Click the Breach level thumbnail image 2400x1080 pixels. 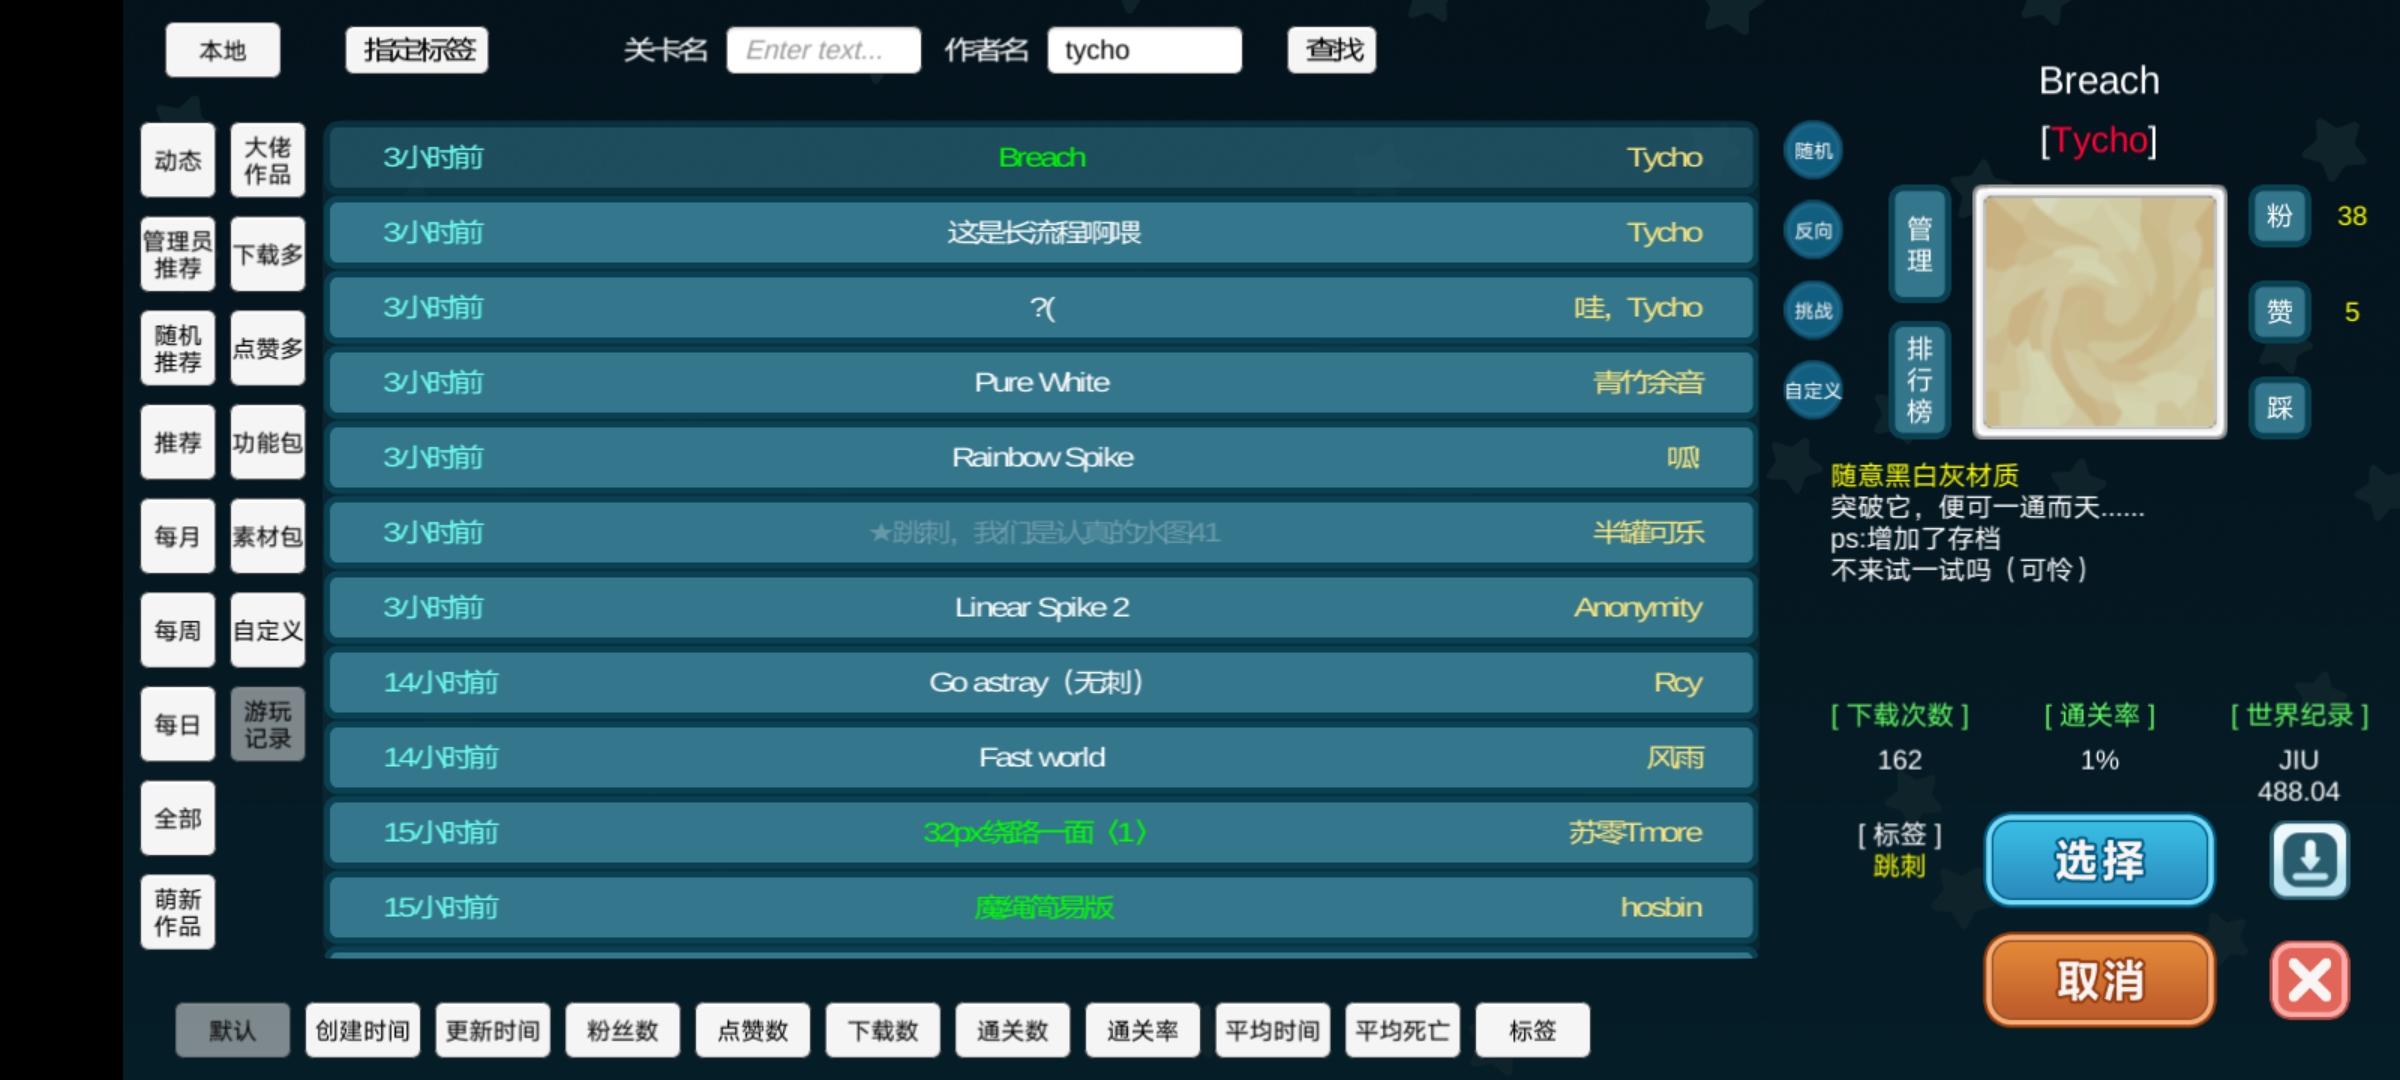(x=2099, y=312)
